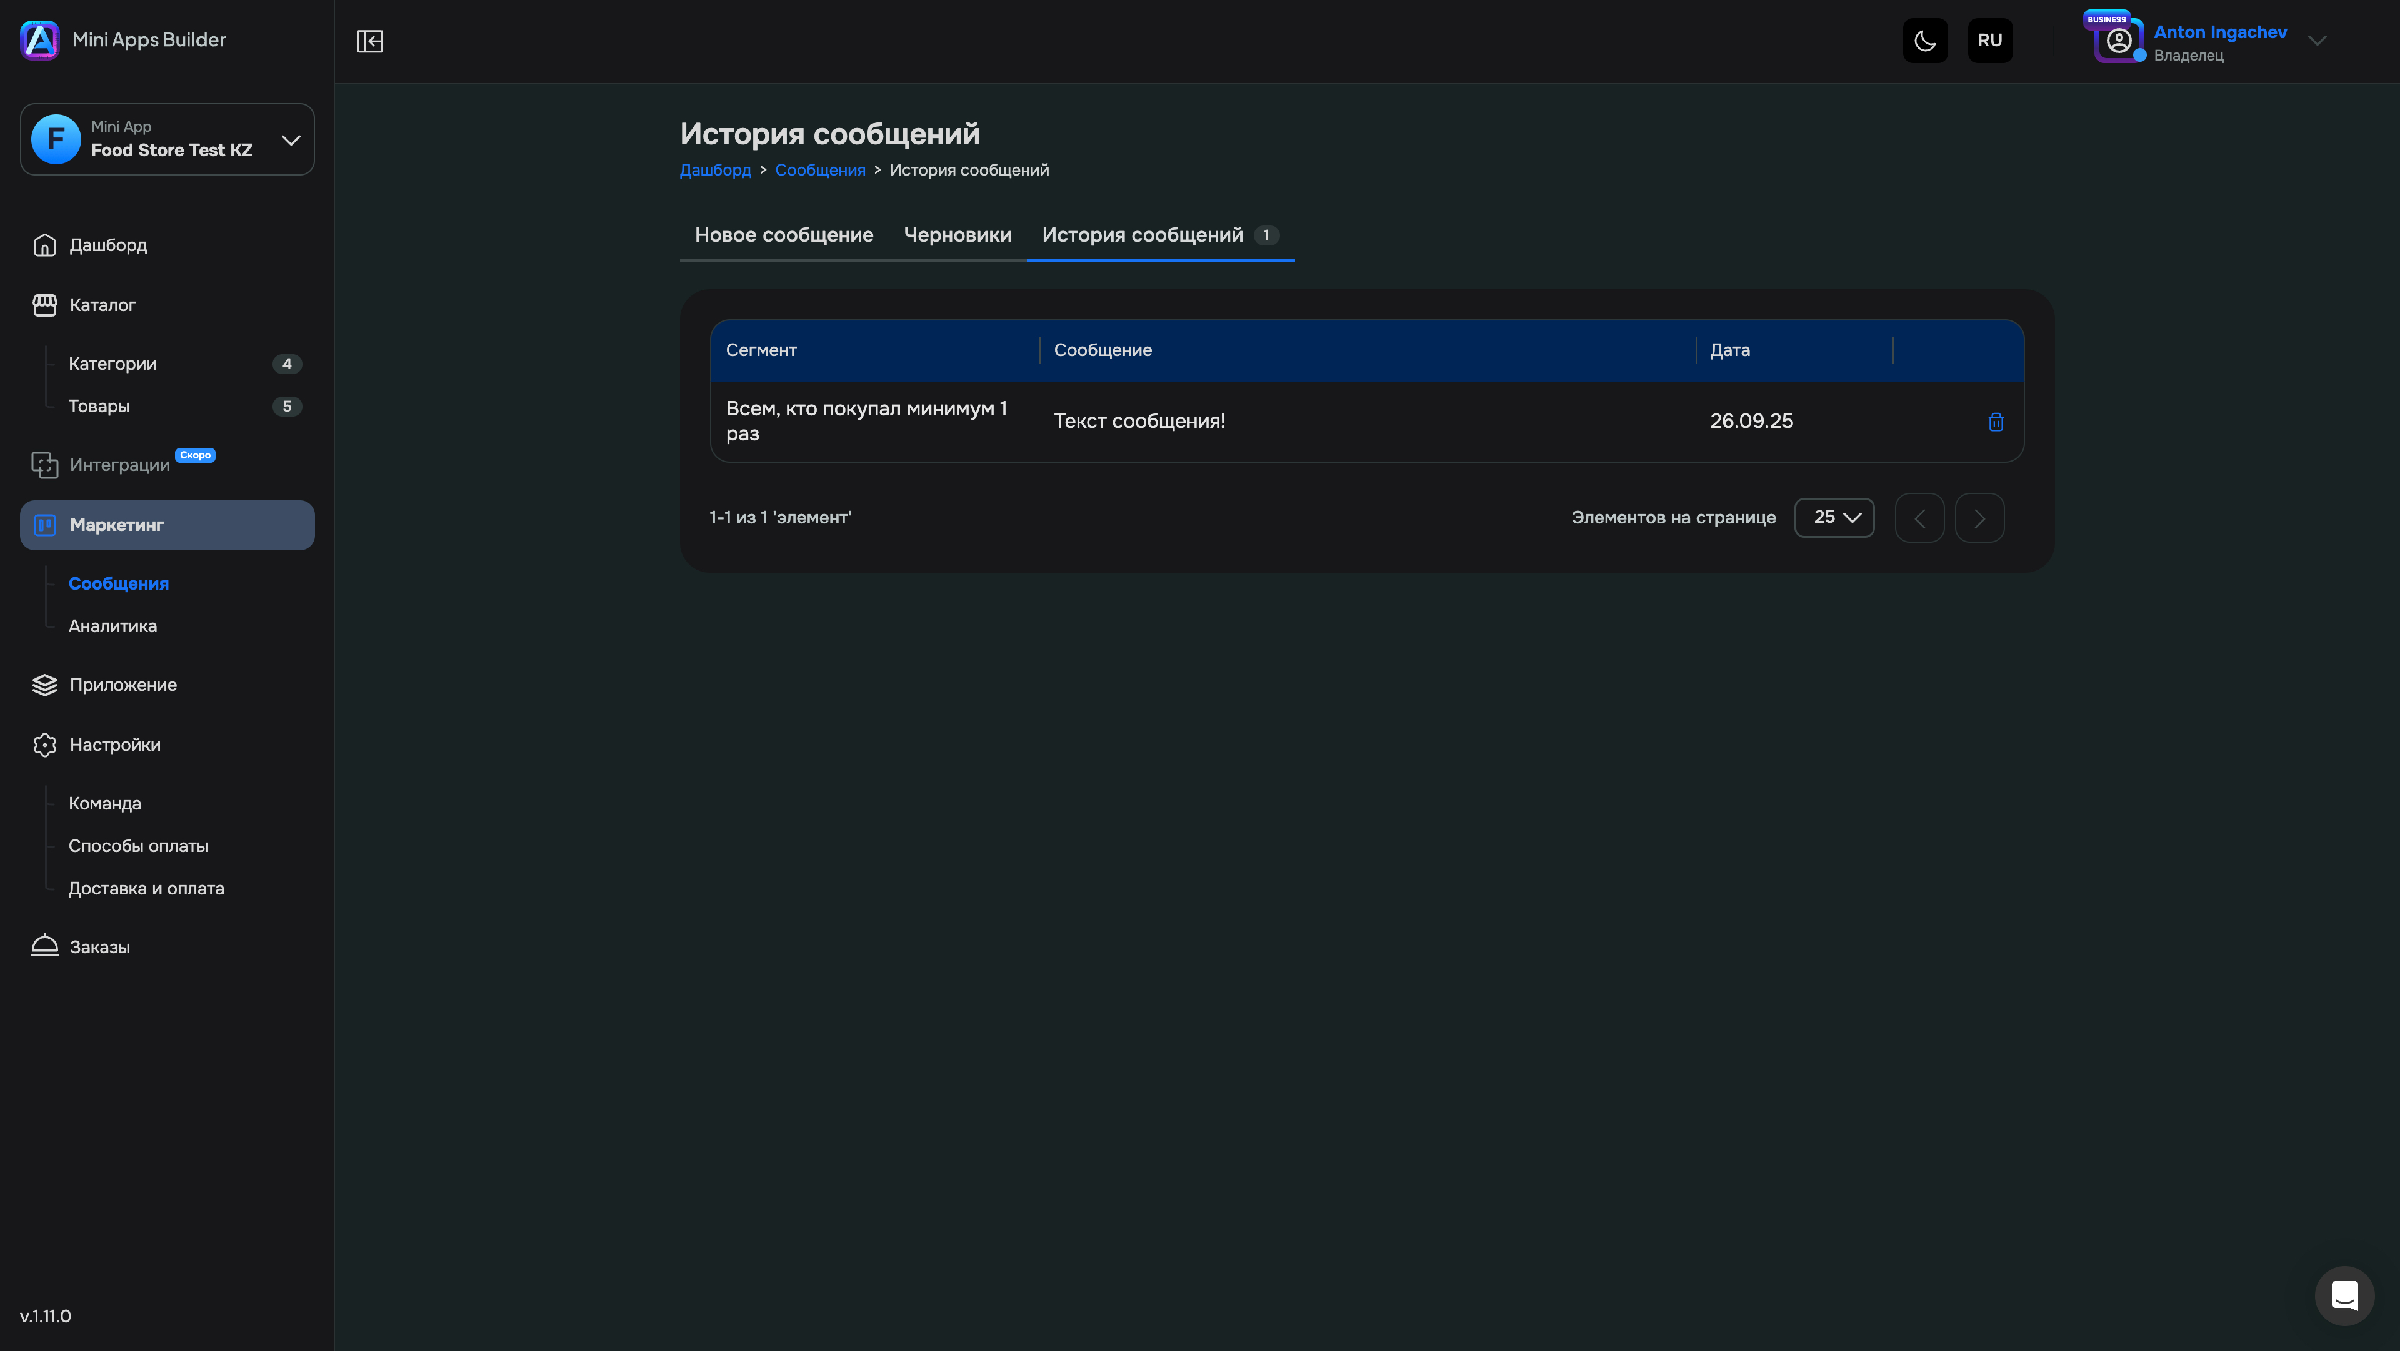Follow the Сообщения breadcrumb link

tap(820, 170)
